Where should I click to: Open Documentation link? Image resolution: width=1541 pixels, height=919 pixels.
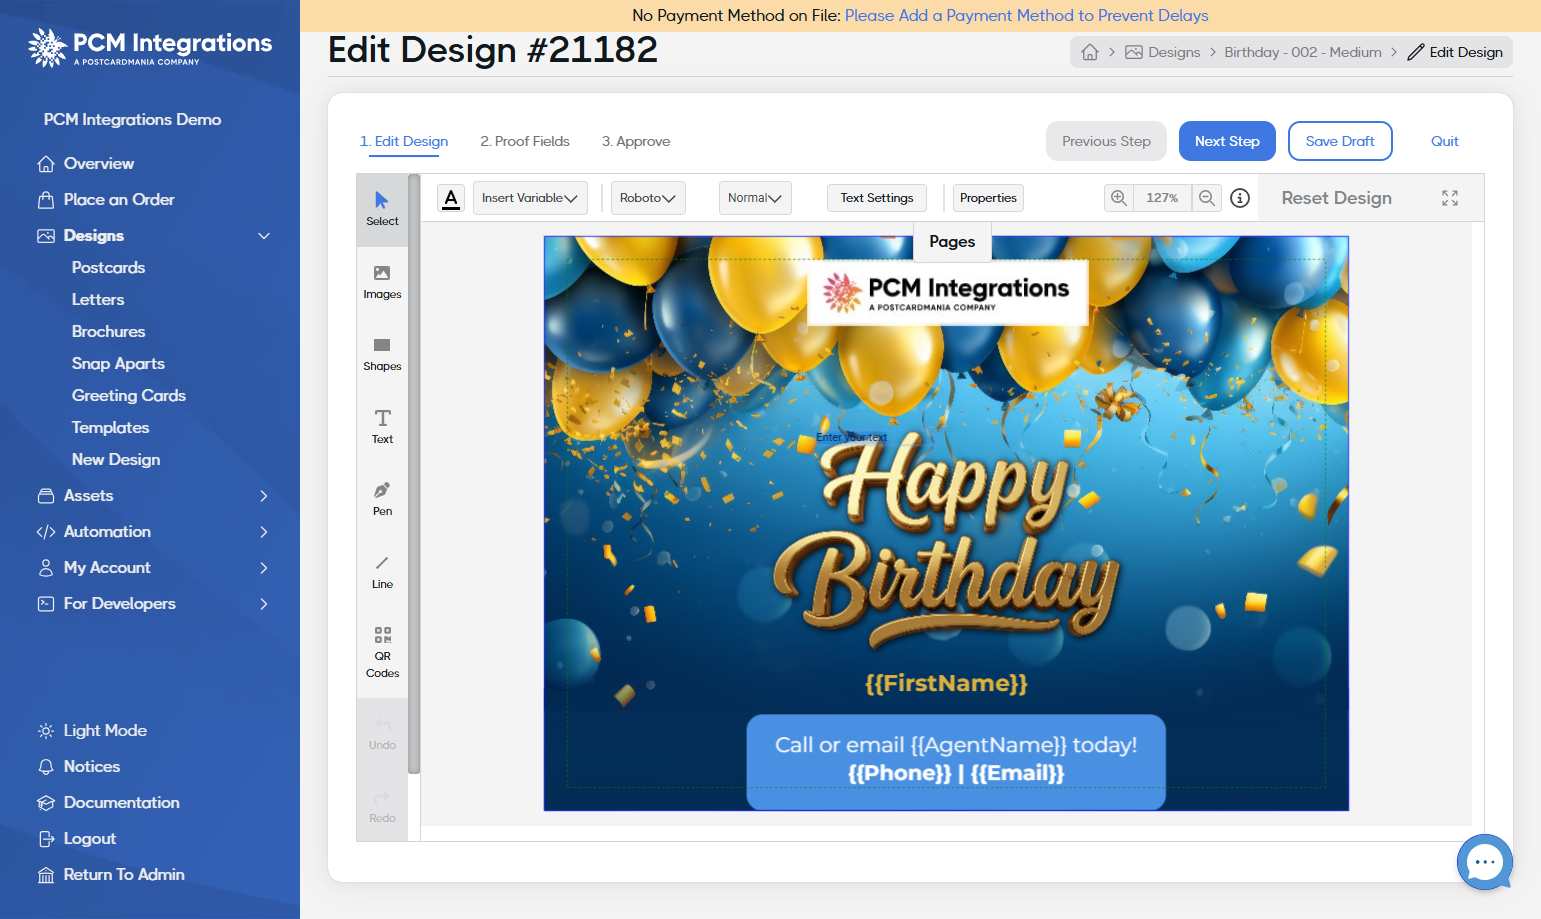122,802
